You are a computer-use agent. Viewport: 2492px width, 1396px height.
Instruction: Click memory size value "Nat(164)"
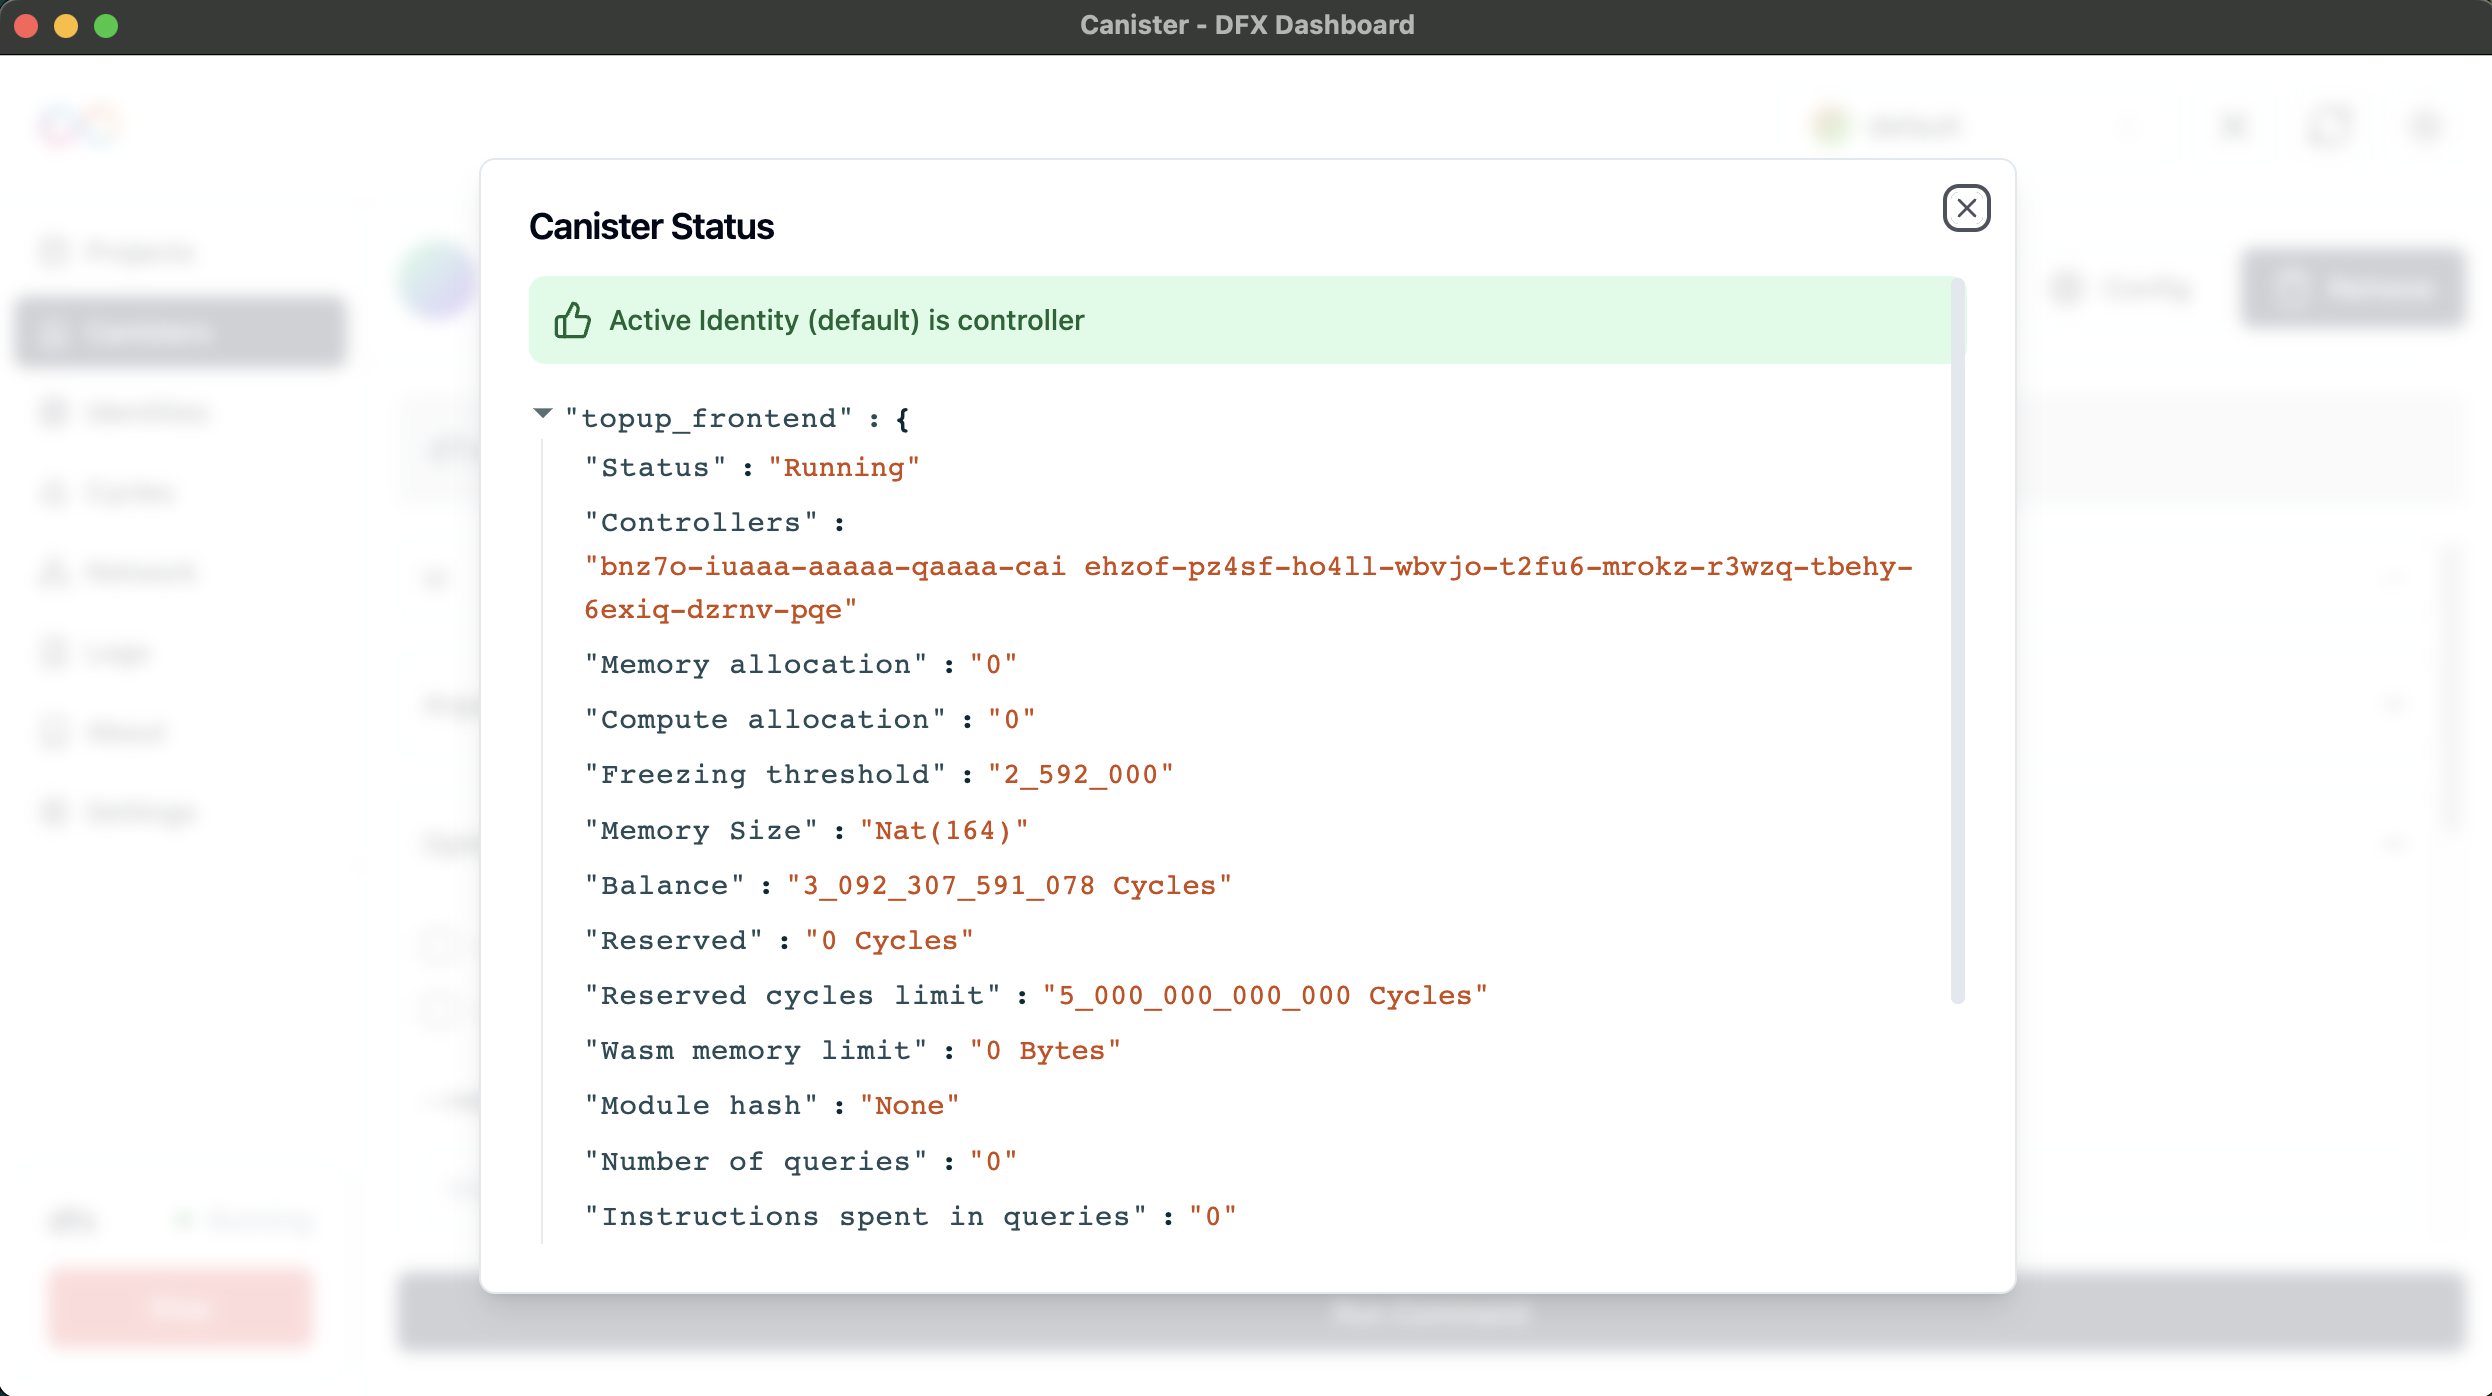click(943, 831)
